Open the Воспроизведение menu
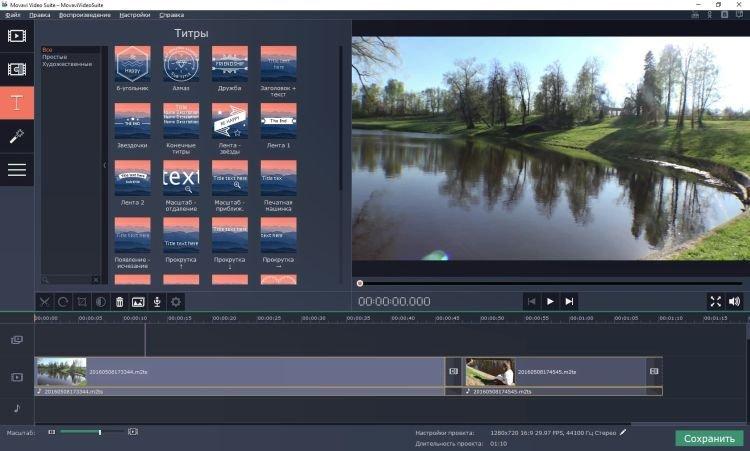750x451 pixels. click(x=85, y=15)
